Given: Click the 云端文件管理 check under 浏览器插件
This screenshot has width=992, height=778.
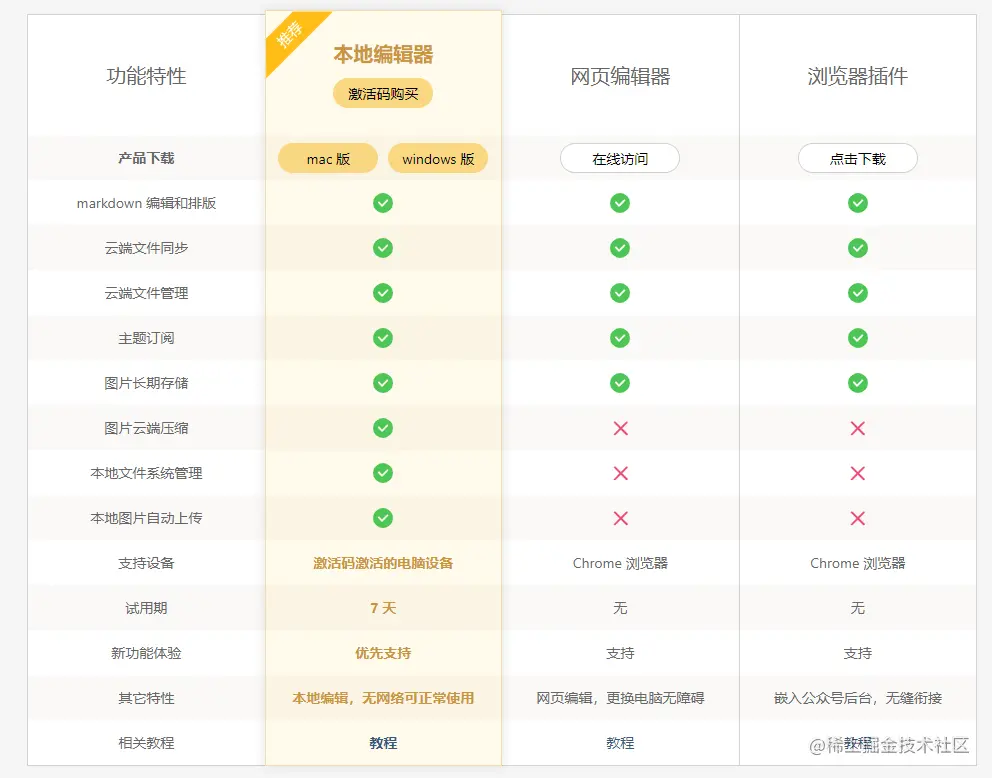Looking at the screenshot, I should coord(858,293).
